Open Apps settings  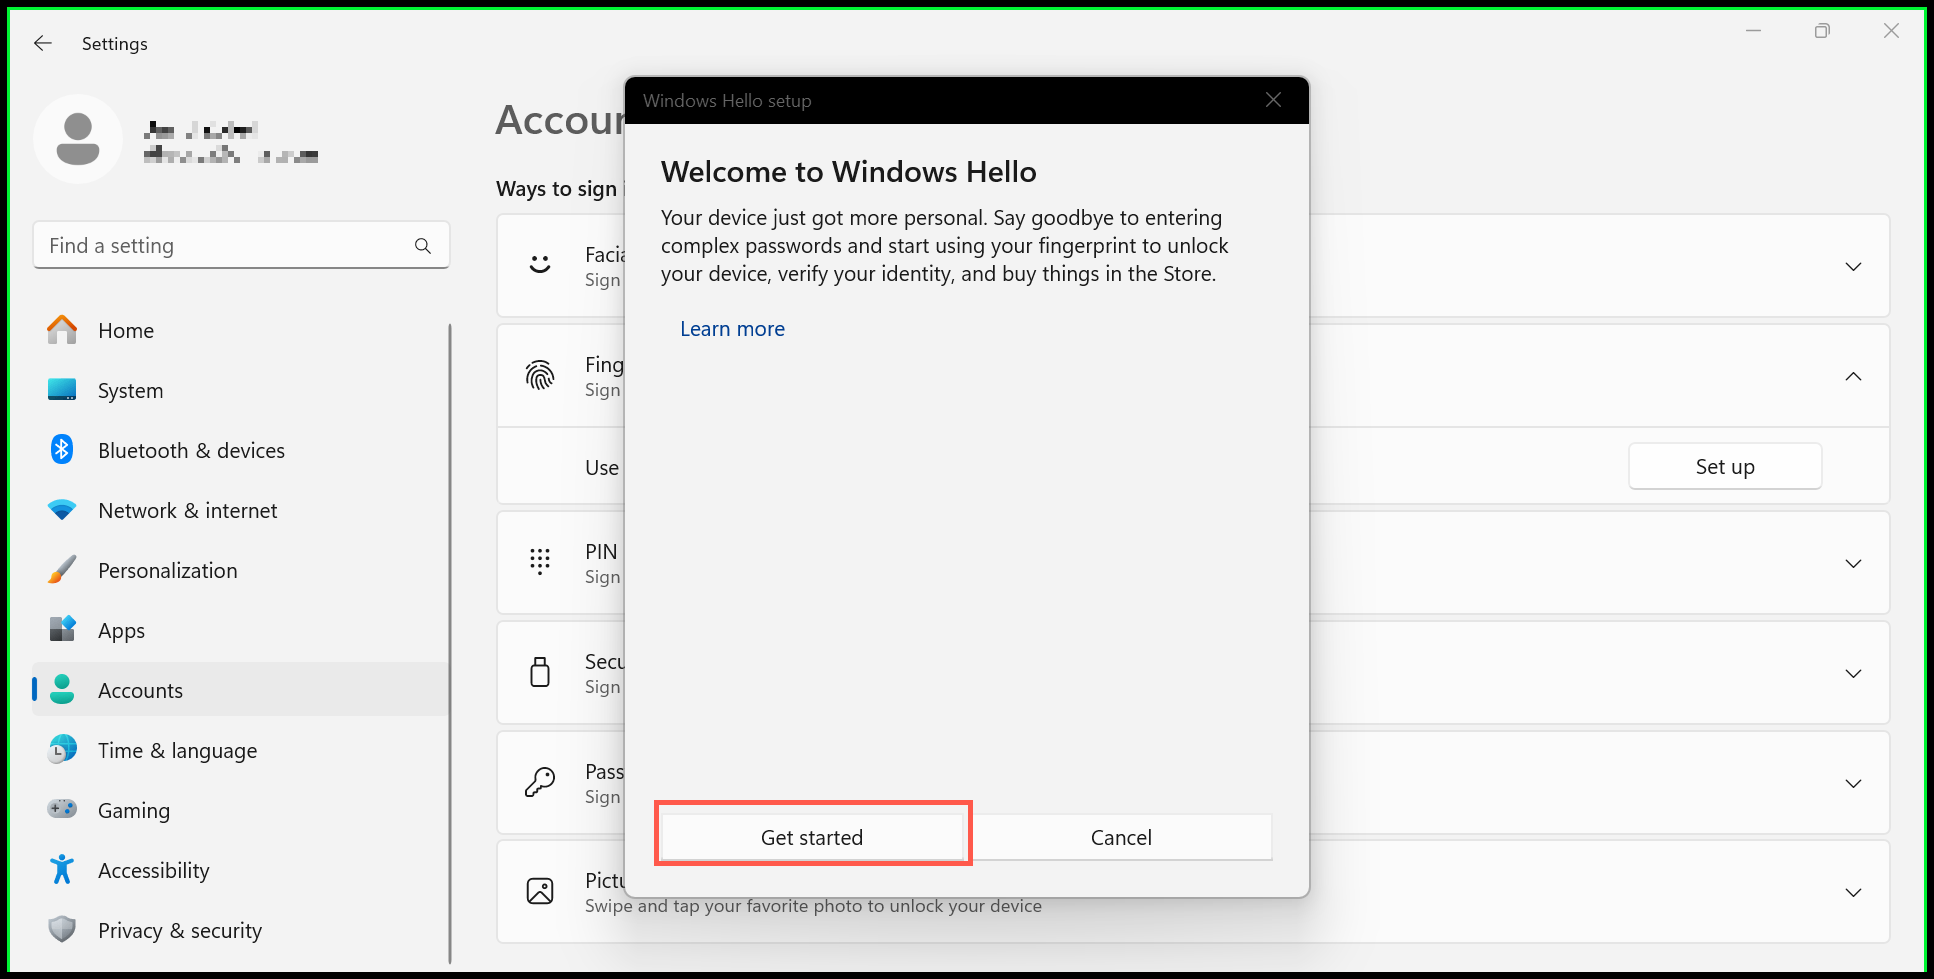click(240, 630)
